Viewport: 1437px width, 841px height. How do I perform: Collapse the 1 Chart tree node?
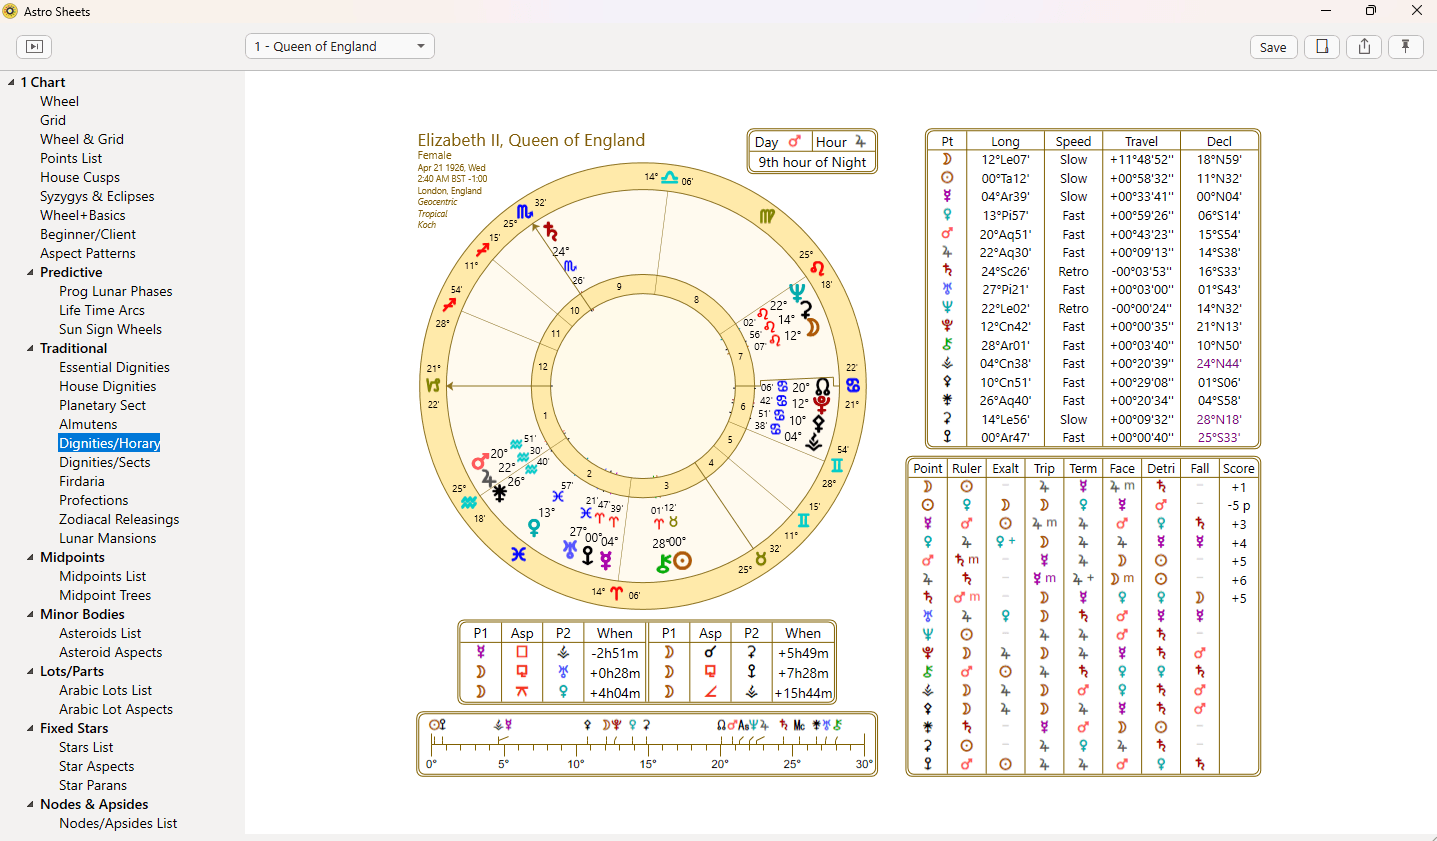click(11, 82)
